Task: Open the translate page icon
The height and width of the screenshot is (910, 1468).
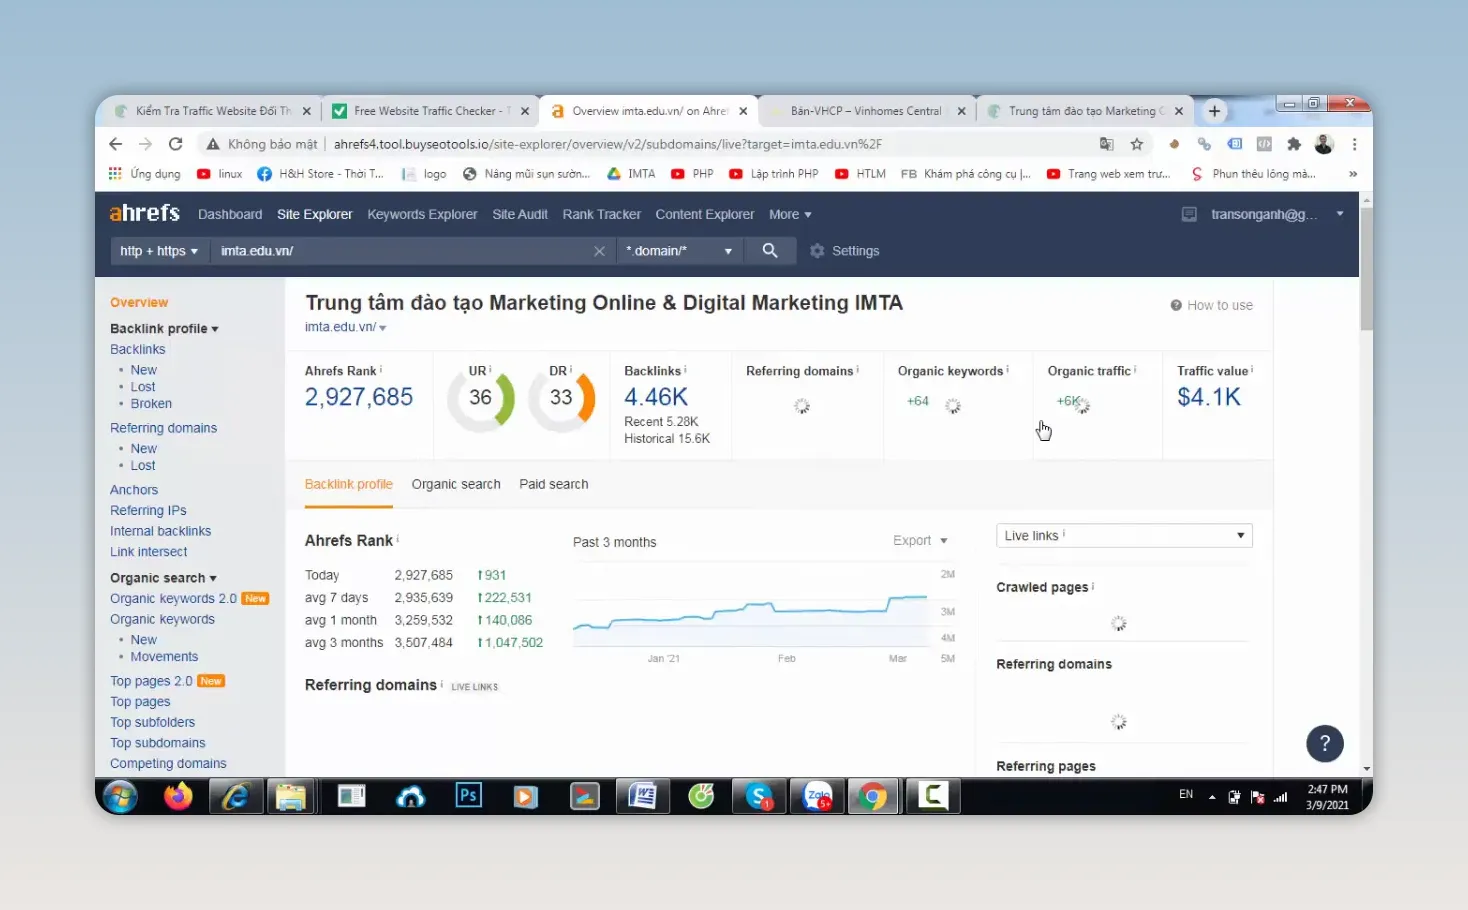Action: [x=1106, y=144]
